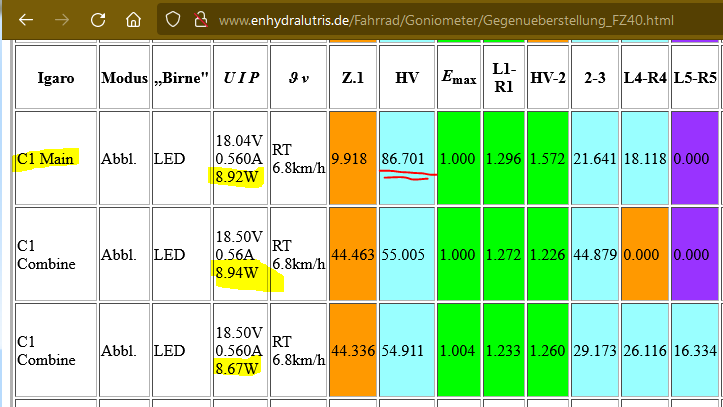723x407 pixels.
Task: Click the purple 0.000 L5-R5 cell in C1 Main row
Action: [695, 158]
